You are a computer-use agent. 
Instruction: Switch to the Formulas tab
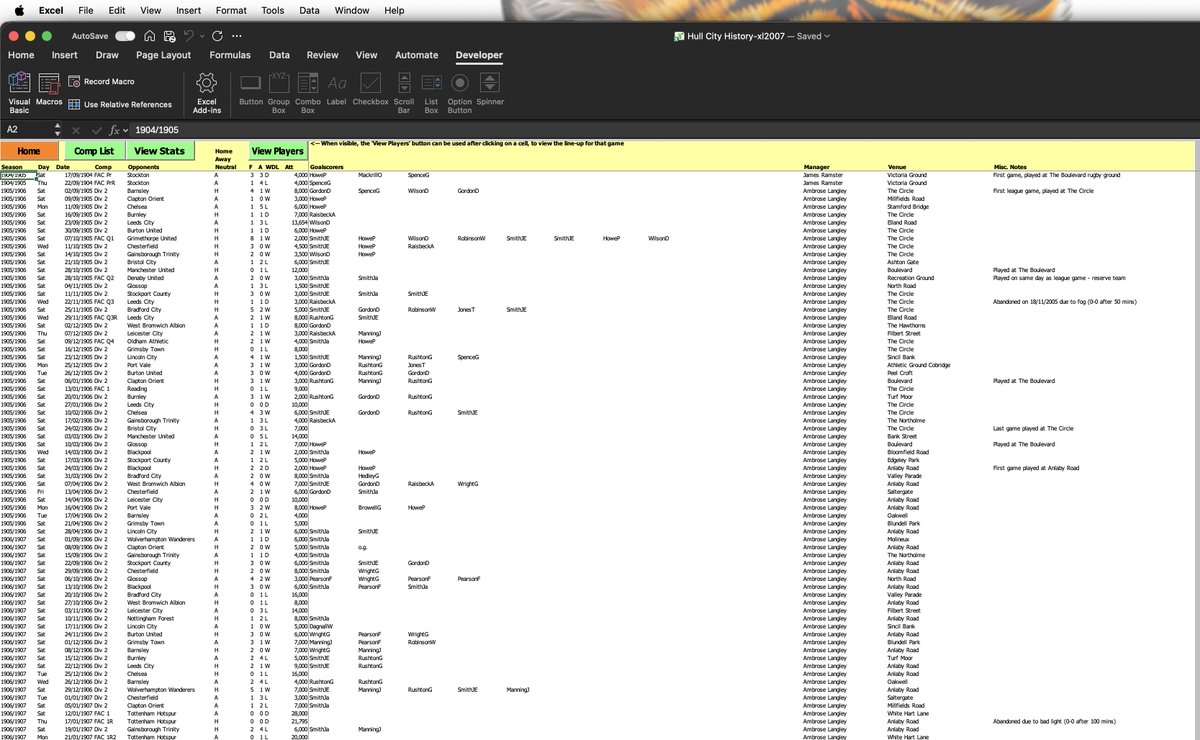tap(230, 55)
